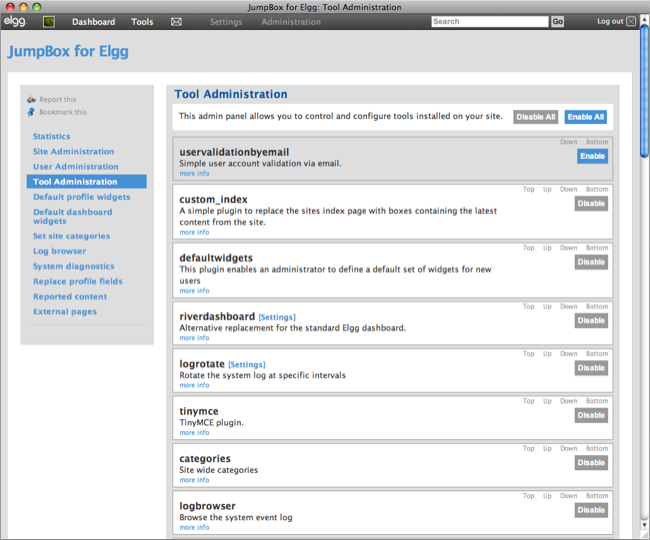The width and height of the screenshot is (650, 540).
Task: Disable the tinymce plugin
Action: tap(591, 415)
